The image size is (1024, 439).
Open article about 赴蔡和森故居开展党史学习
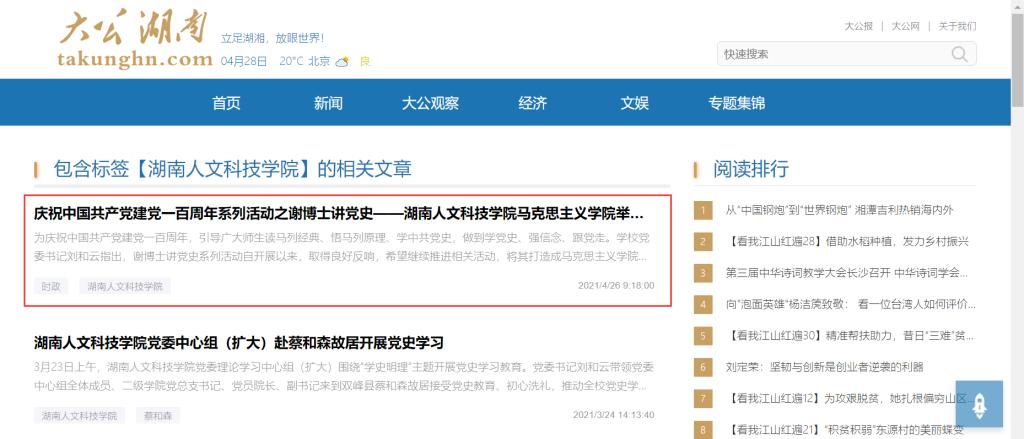click(x=238, y=343)
